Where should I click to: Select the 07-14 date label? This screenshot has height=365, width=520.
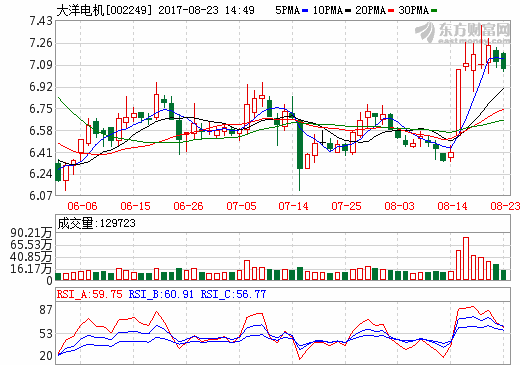pos(293,206)
